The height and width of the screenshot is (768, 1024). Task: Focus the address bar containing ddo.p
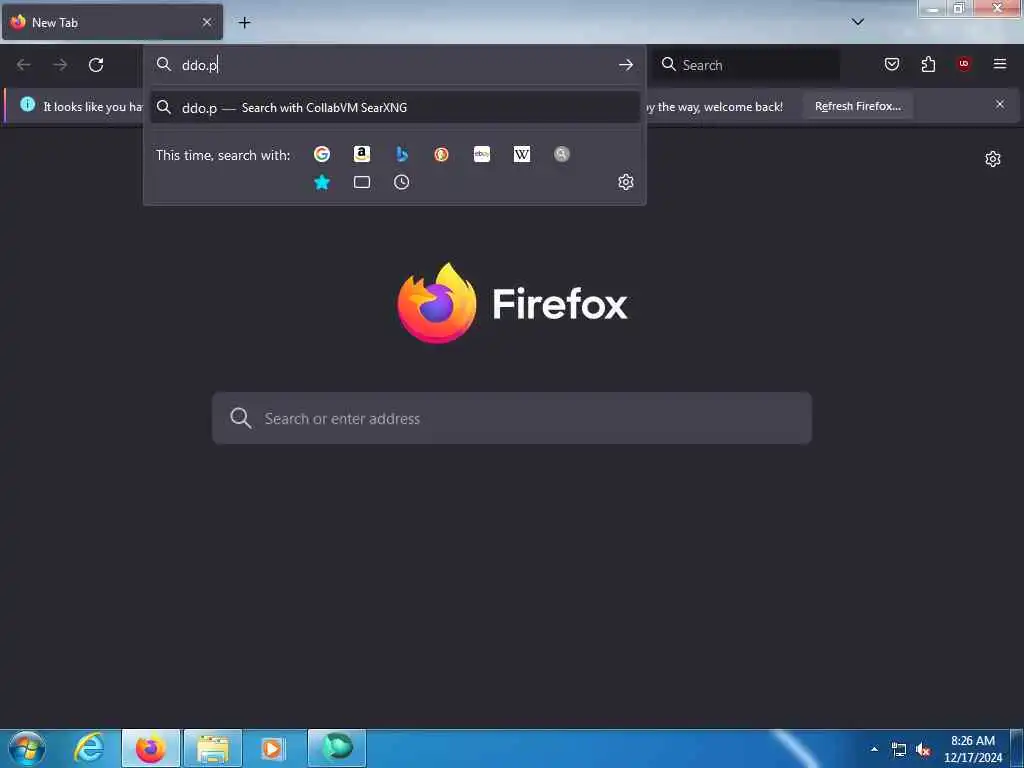395,65
